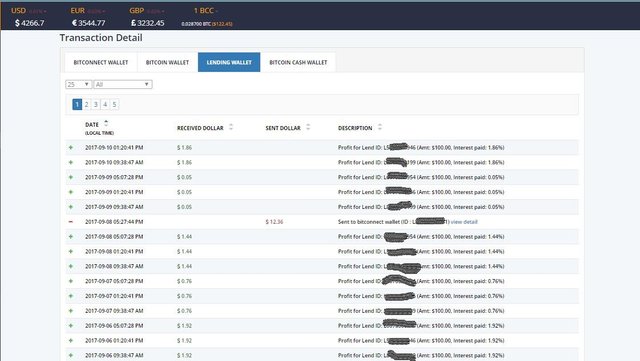This screenshot has height=361, width=640.
Task: Sort by Description column arrows
Action: [x=380, y=127]
